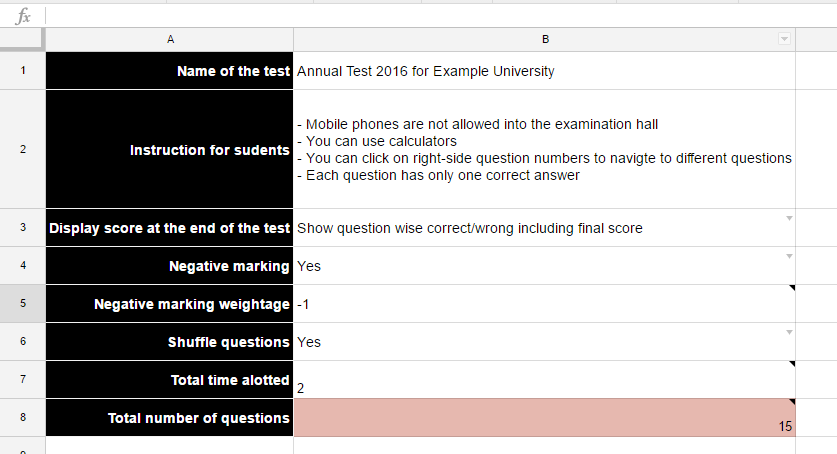Click the fx formula icon
This screenshot has height=454, width=837.
point(23,17)
